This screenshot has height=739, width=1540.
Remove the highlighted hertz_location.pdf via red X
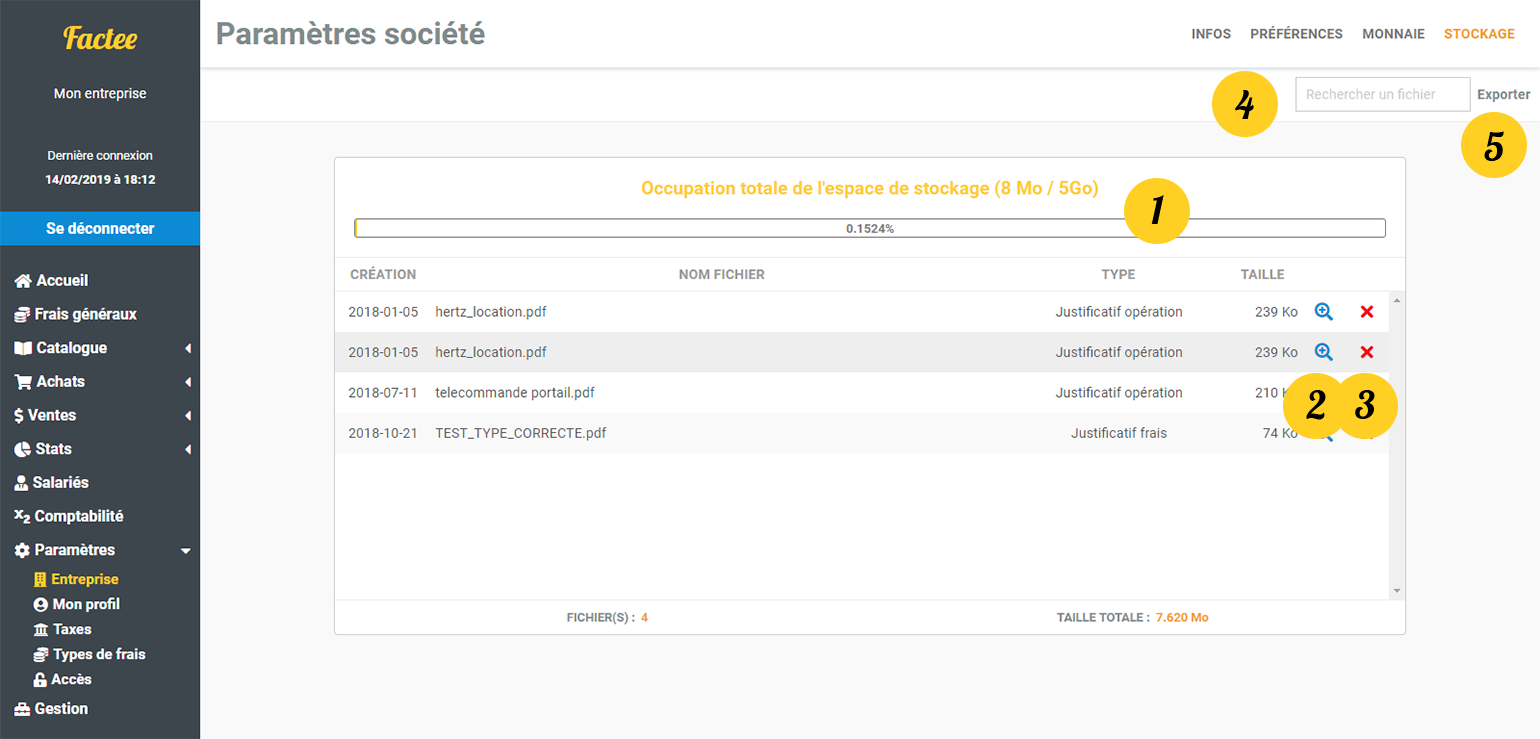coord(1367,352)
